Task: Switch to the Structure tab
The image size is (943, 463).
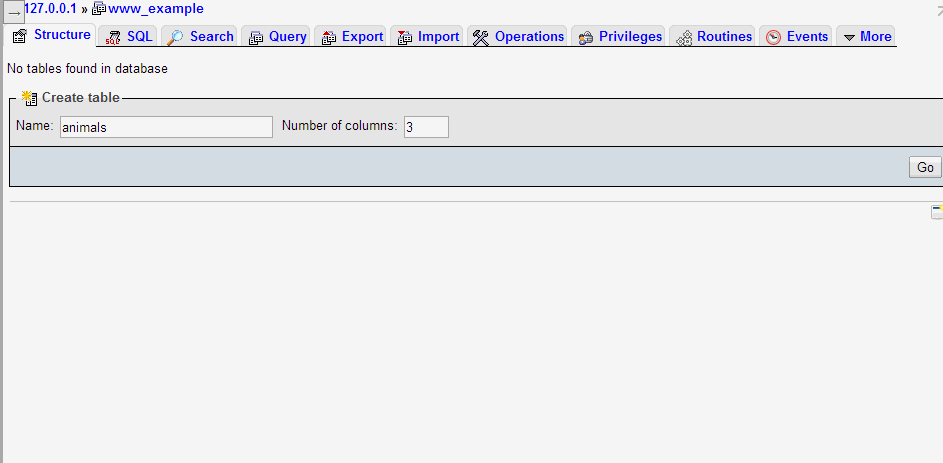Action: coord(50,35)
